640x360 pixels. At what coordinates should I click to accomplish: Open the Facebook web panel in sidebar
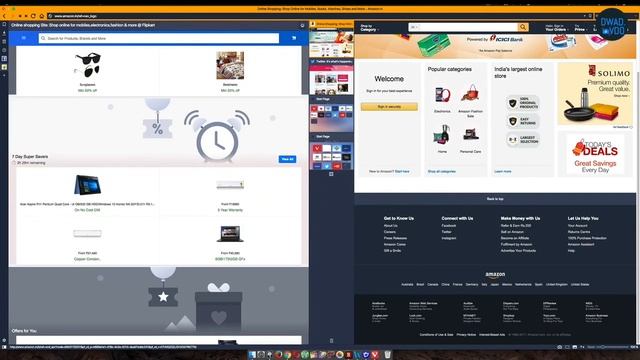pyautogui.click(x=4, y=59)
